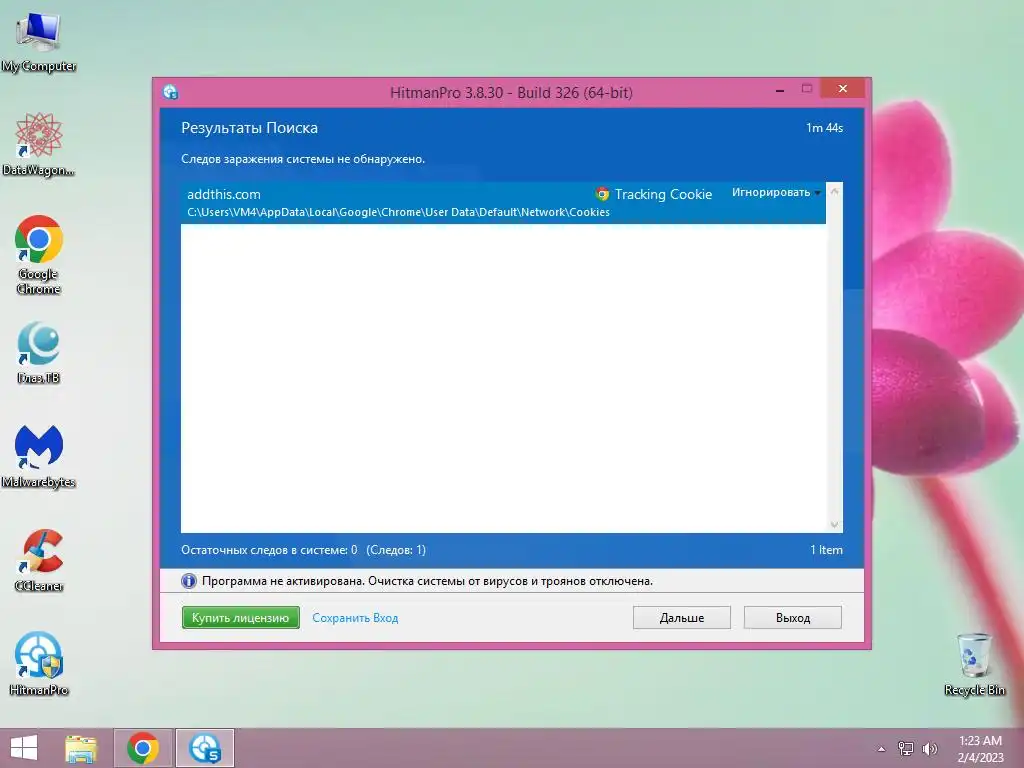Open the Глаз.ТВ desktop shortcut
Image resolution: width=1024 pixels, height=768 pixels.
[x=38, y=353]
